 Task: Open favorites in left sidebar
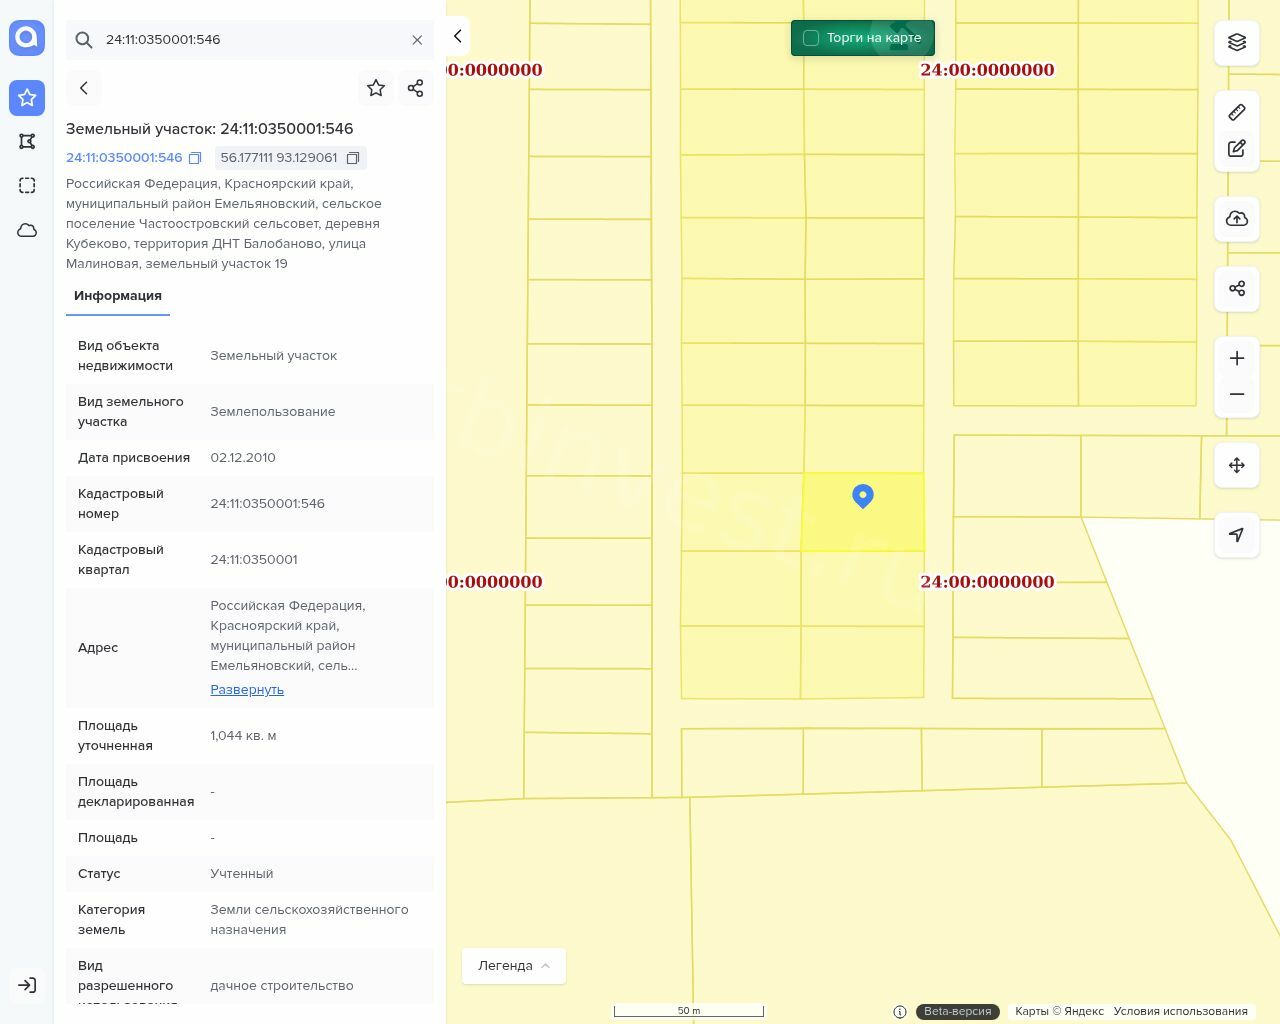pos(27,98)
